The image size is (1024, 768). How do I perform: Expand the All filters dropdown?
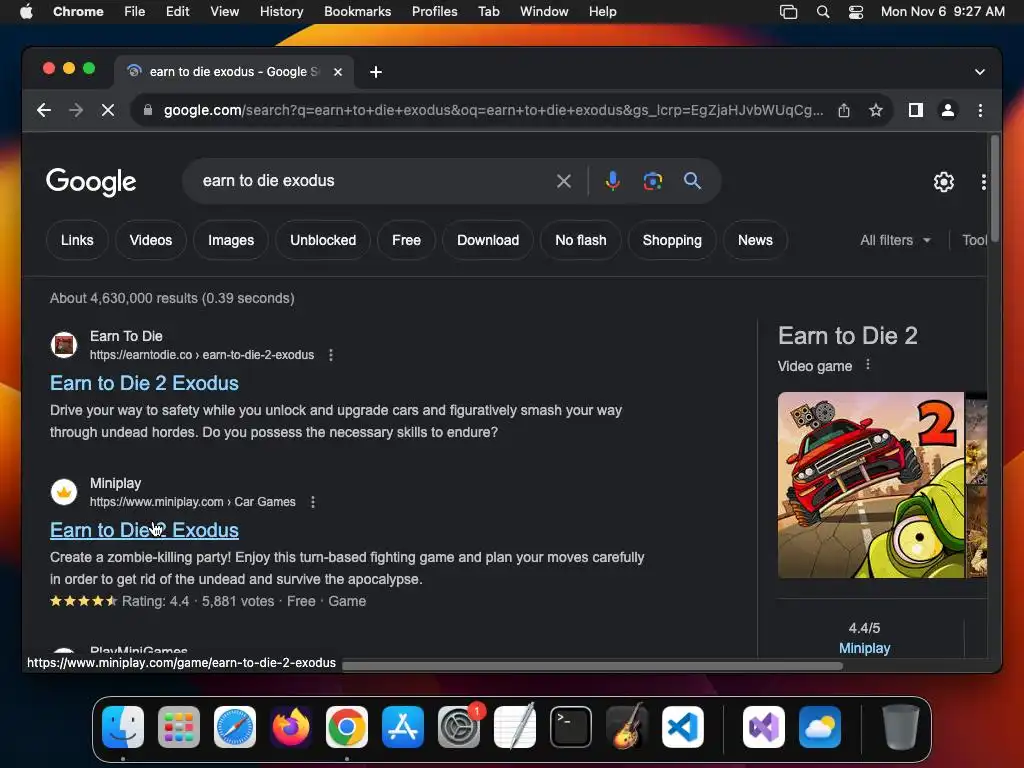tap(895, 240)
